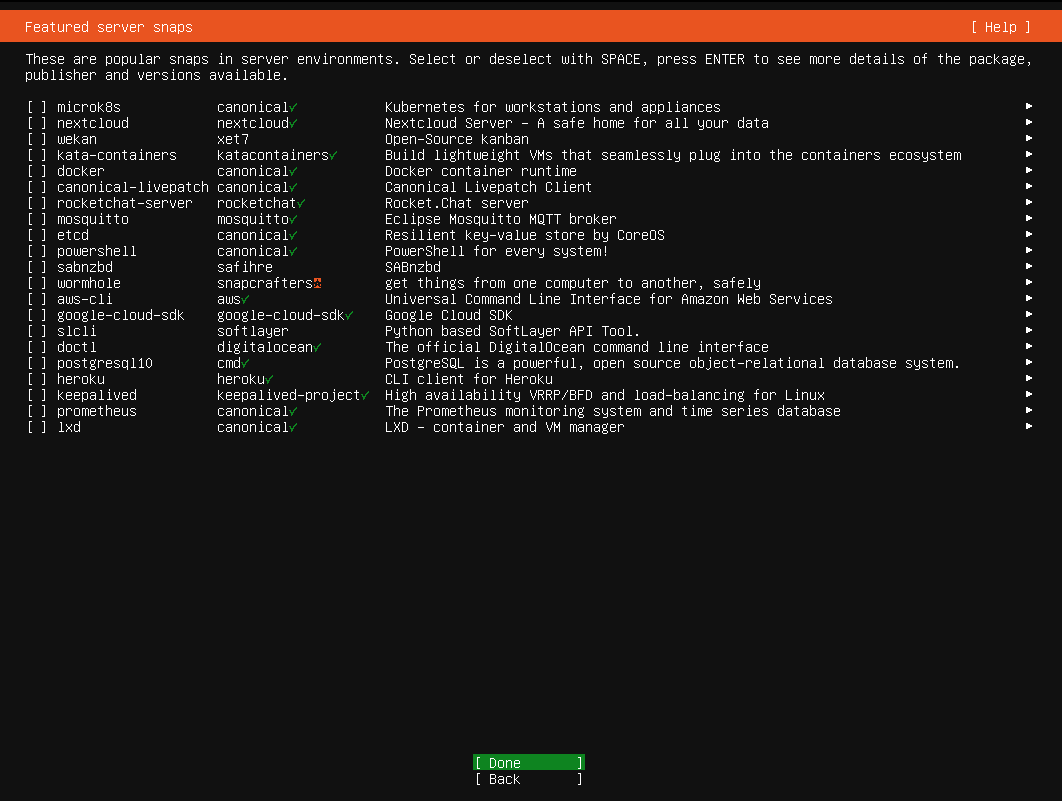The width and height of the screenshot is (1062, 801).
Task: Enable the powershell snap checkbox
Action: 37,251
